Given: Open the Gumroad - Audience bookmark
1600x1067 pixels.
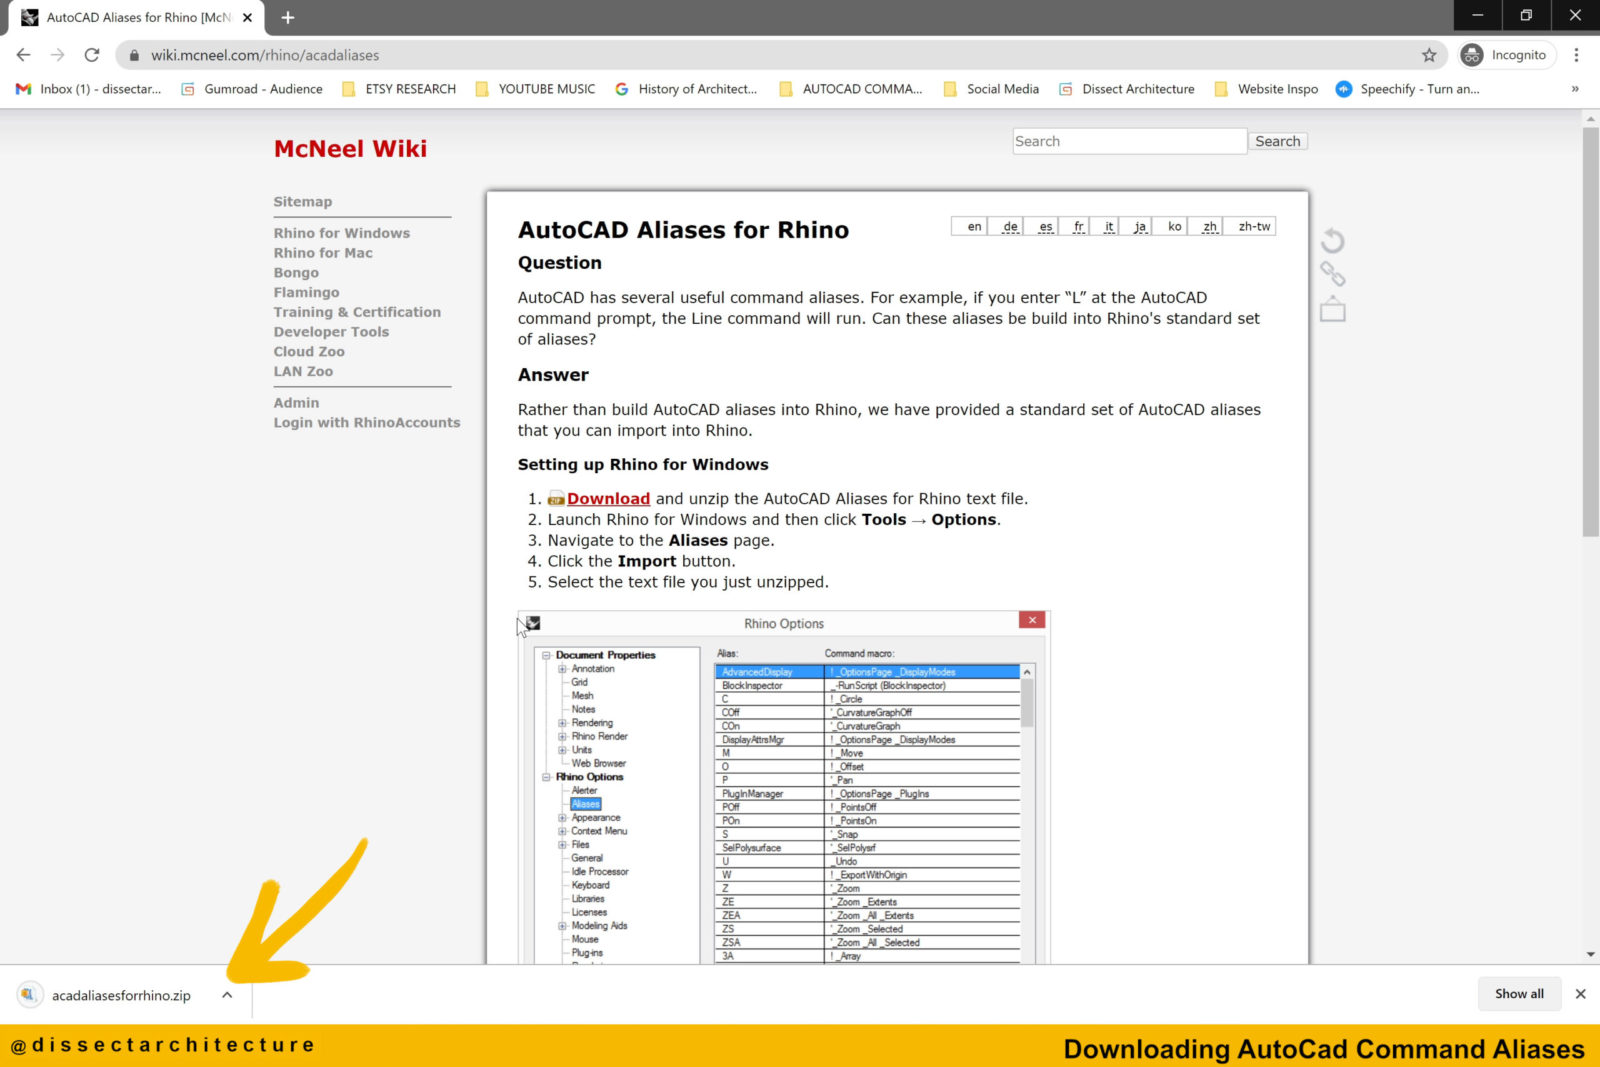Looking at the screenshot, I should coord(252,89).
